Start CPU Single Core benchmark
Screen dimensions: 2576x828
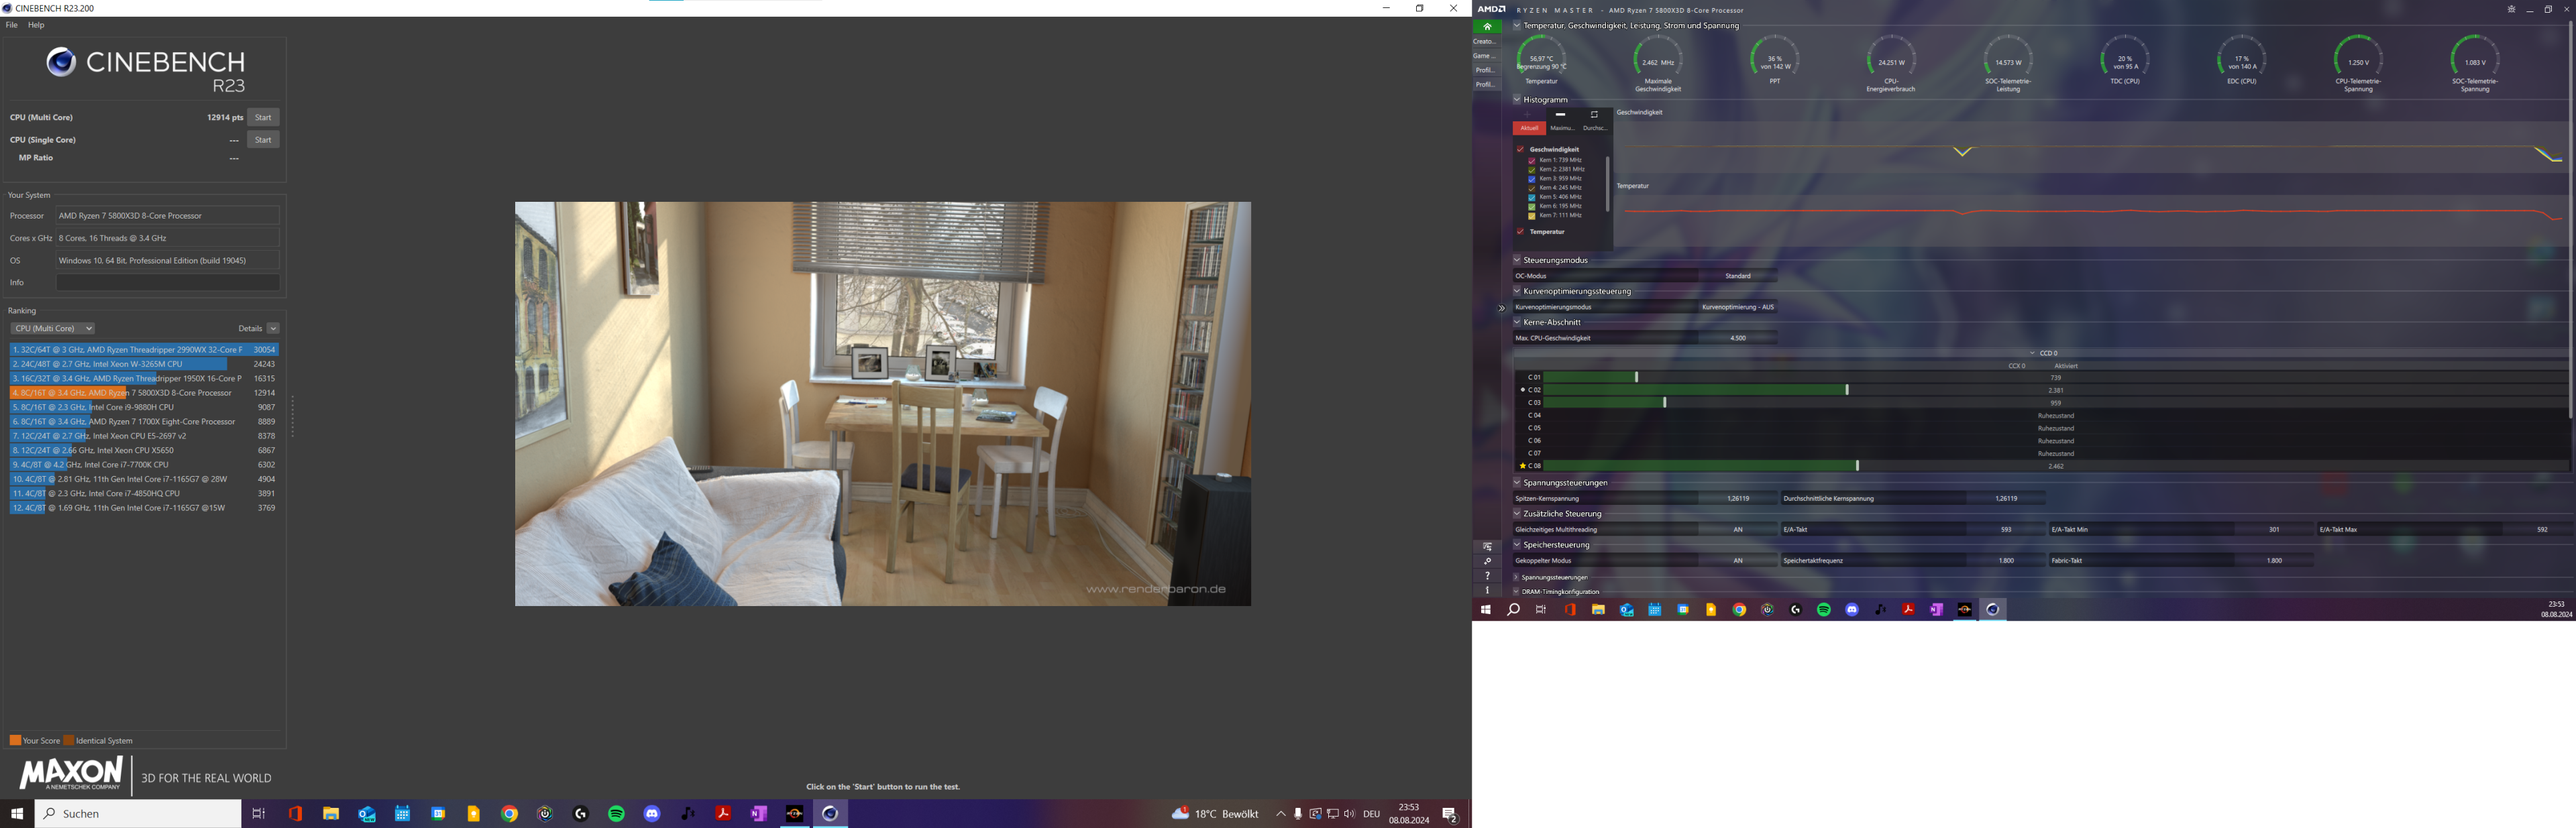point(263,140)
